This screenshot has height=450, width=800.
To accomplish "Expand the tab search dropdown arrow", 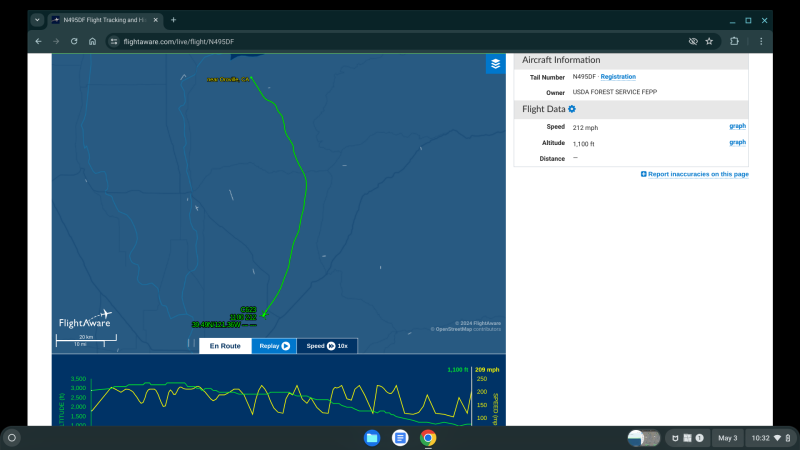I will click(x=37, y=20).
